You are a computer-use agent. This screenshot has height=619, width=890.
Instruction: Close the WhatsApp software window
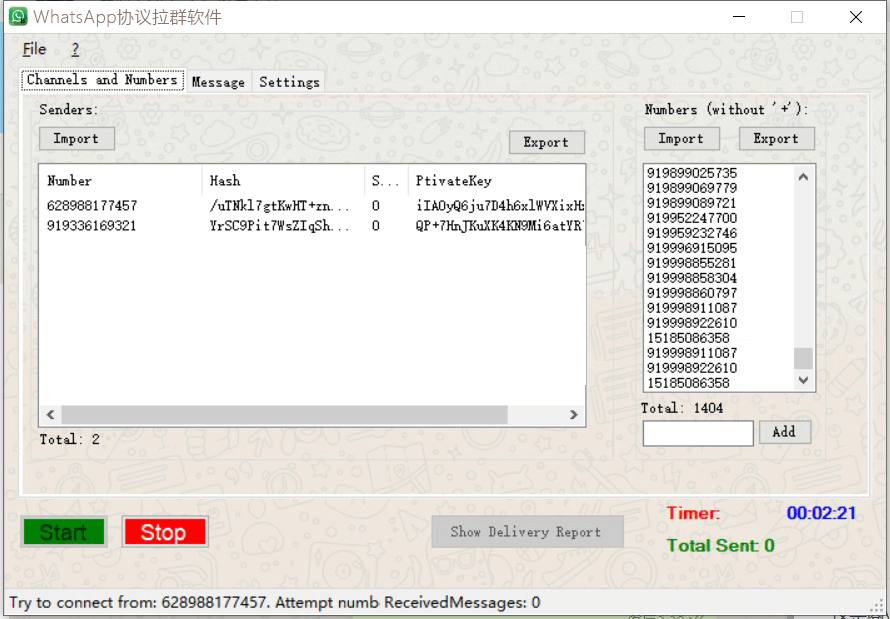856,17
